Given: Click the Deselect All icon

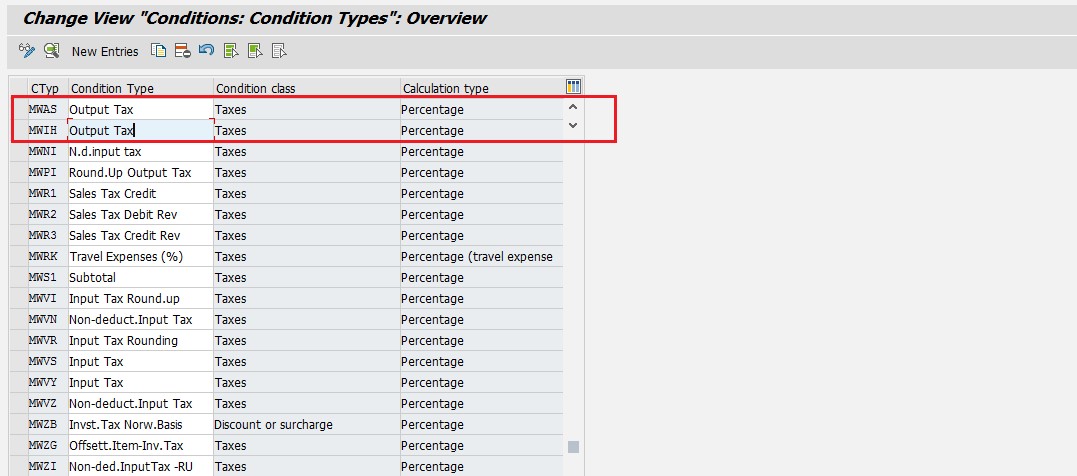Looking at the screenshot, I should pyautogui.click(x=279, y=50).
